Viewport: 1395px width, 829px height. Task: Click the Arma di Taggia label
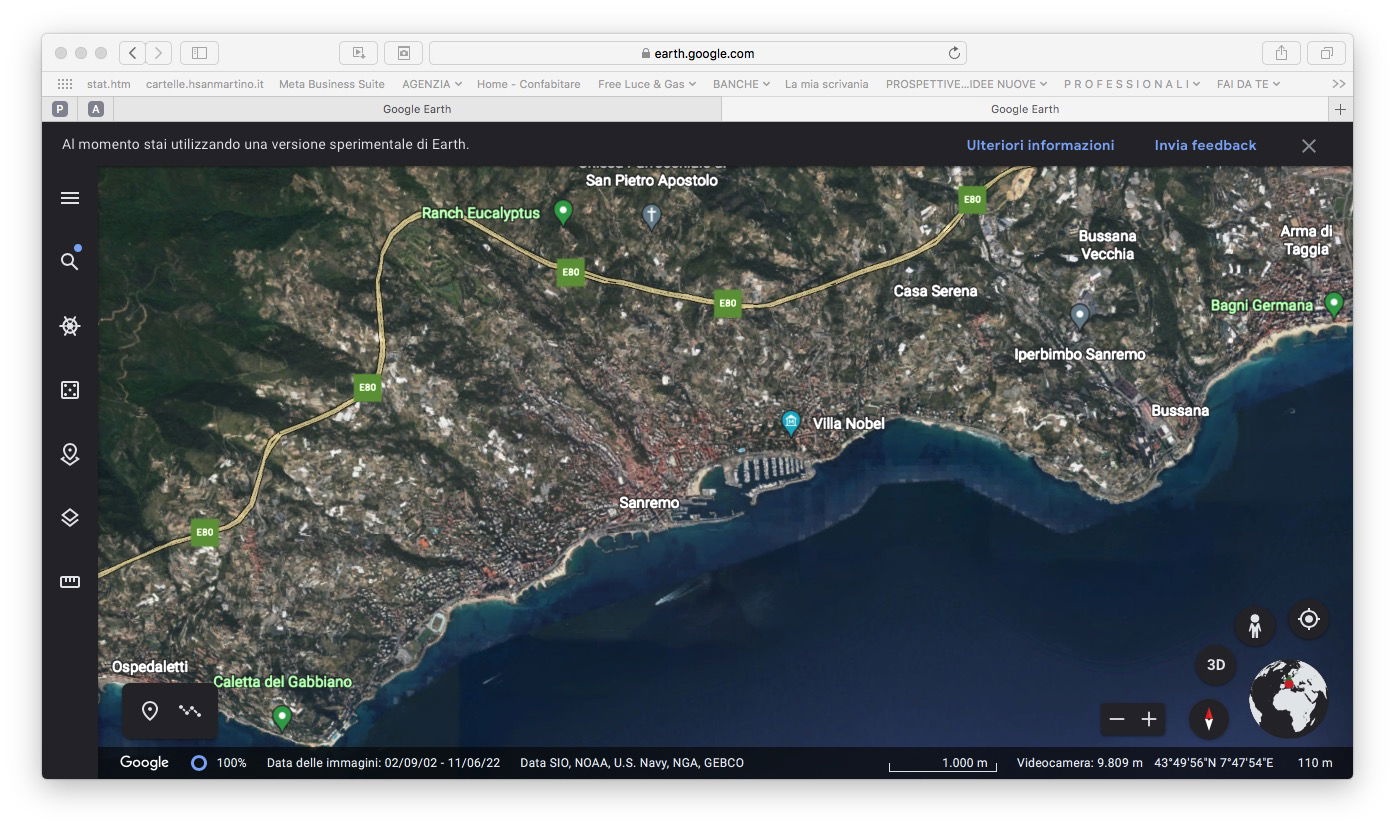(1306, 241)
